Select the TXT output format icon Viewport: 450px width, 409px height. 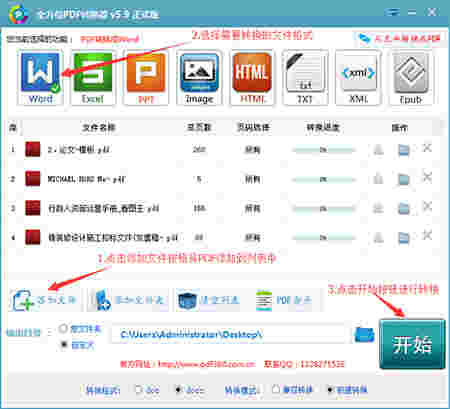[x=305, y=78]
